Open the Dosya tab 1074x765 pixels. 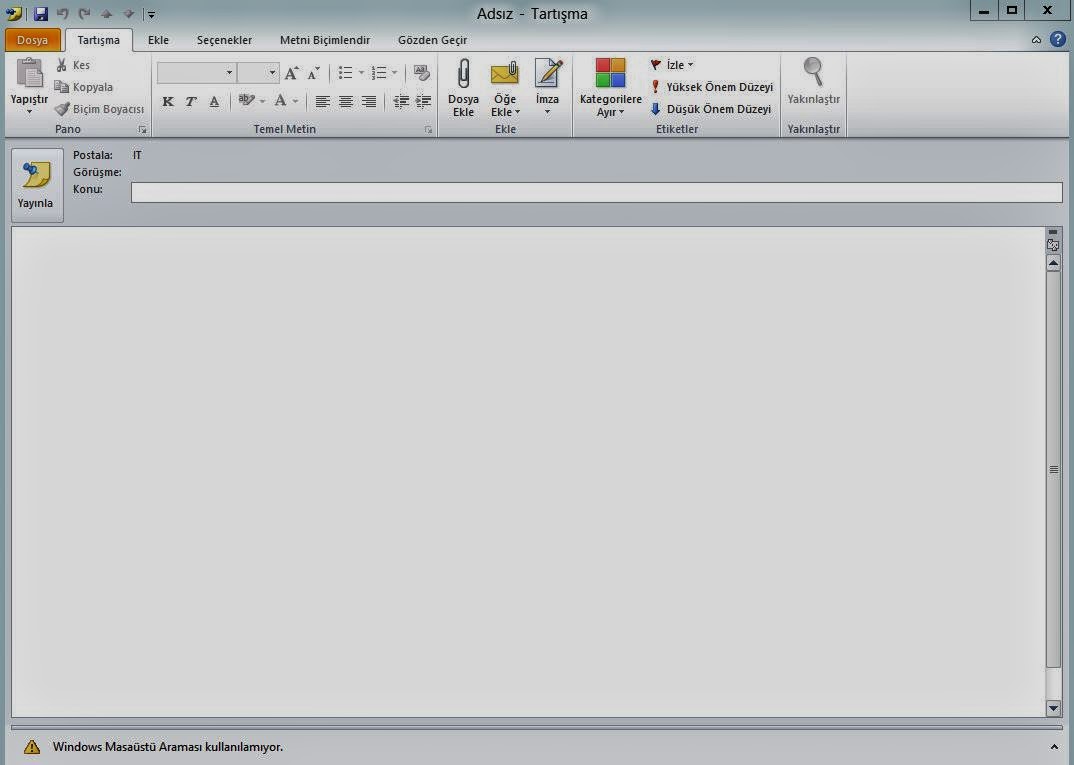click(32, 40)
